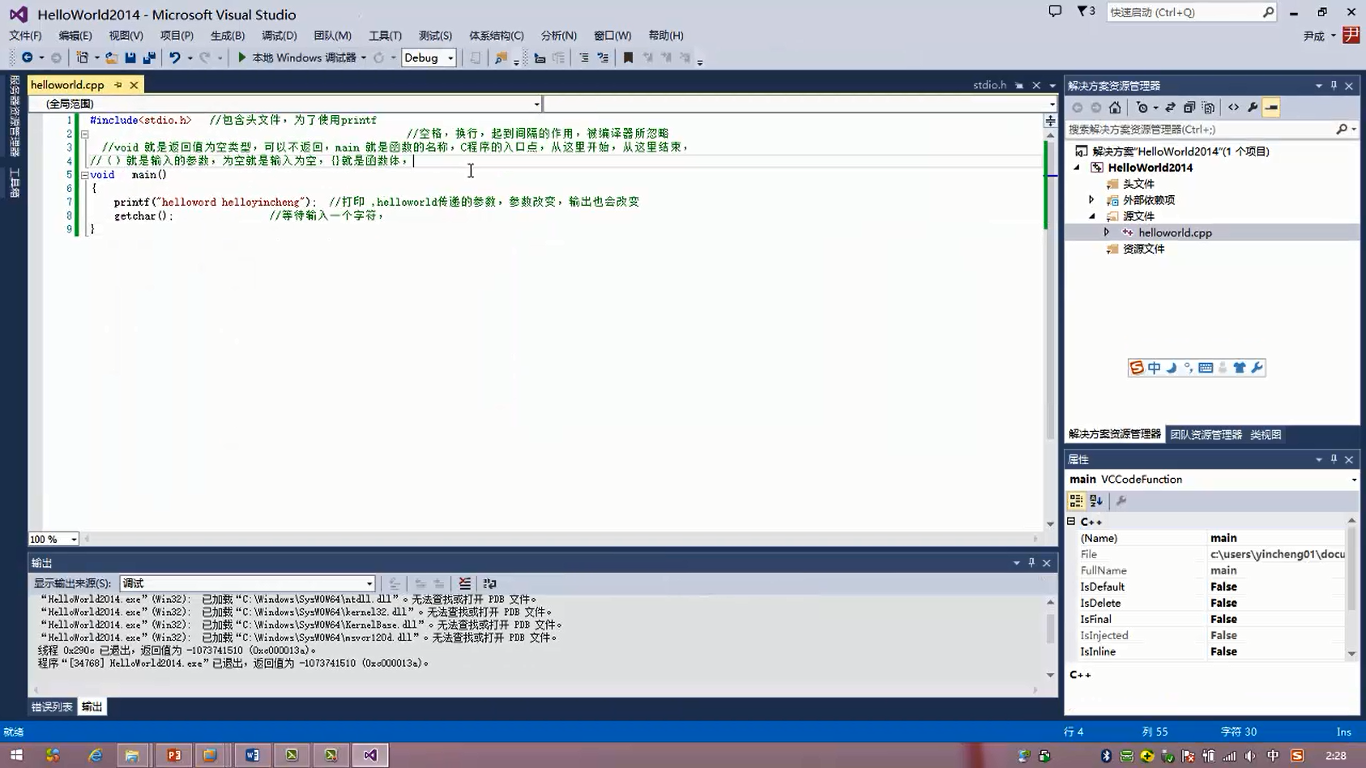Screen dimensions: 1366x768
Task: Click the Find in Files toolbar icon
Action: [x=501, y=58]
